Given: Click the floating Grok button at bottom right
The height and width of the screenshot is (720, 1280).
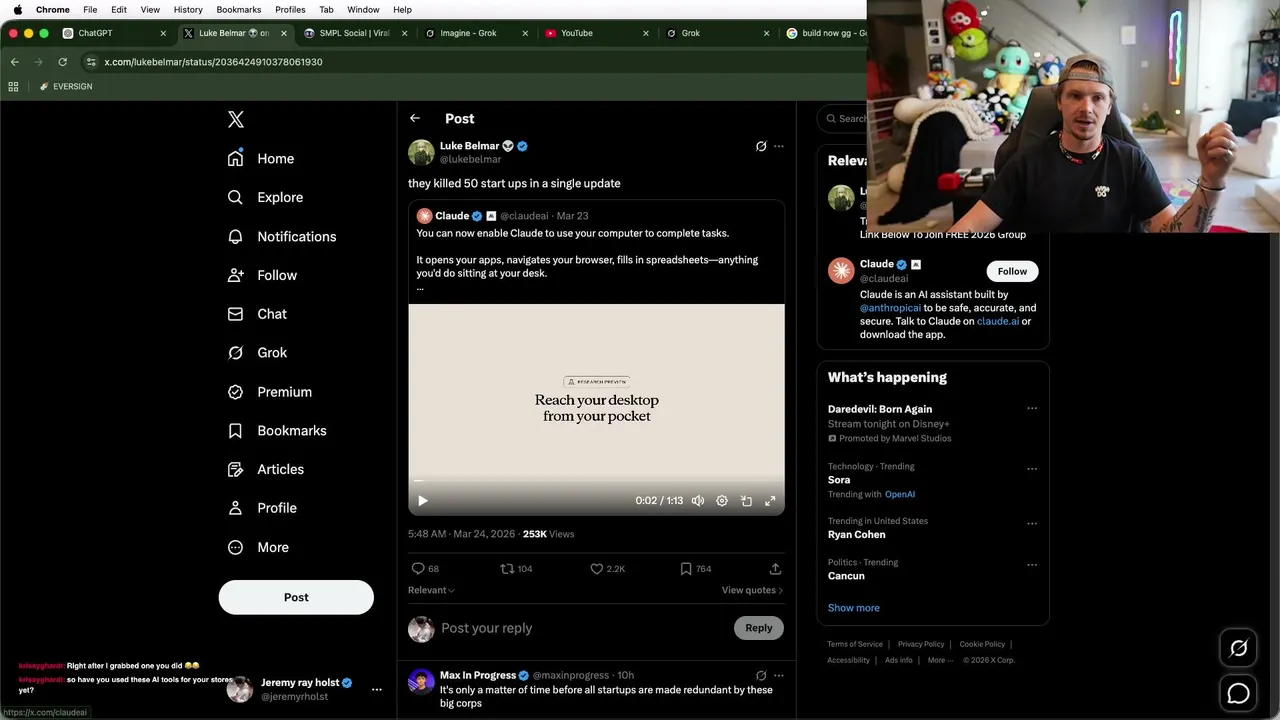Looking at the screenshot, I should (1238, 649).
